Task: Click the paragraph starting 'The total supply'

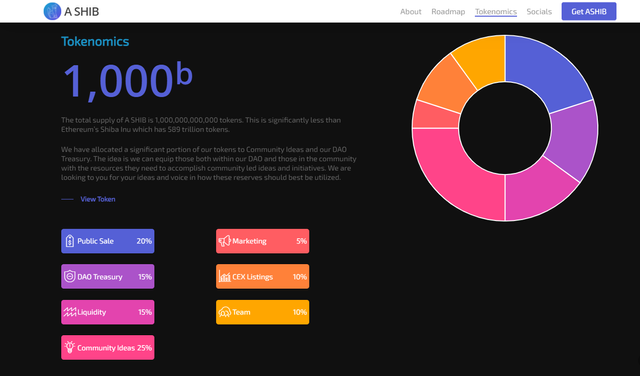Action: tap(201, 125)
